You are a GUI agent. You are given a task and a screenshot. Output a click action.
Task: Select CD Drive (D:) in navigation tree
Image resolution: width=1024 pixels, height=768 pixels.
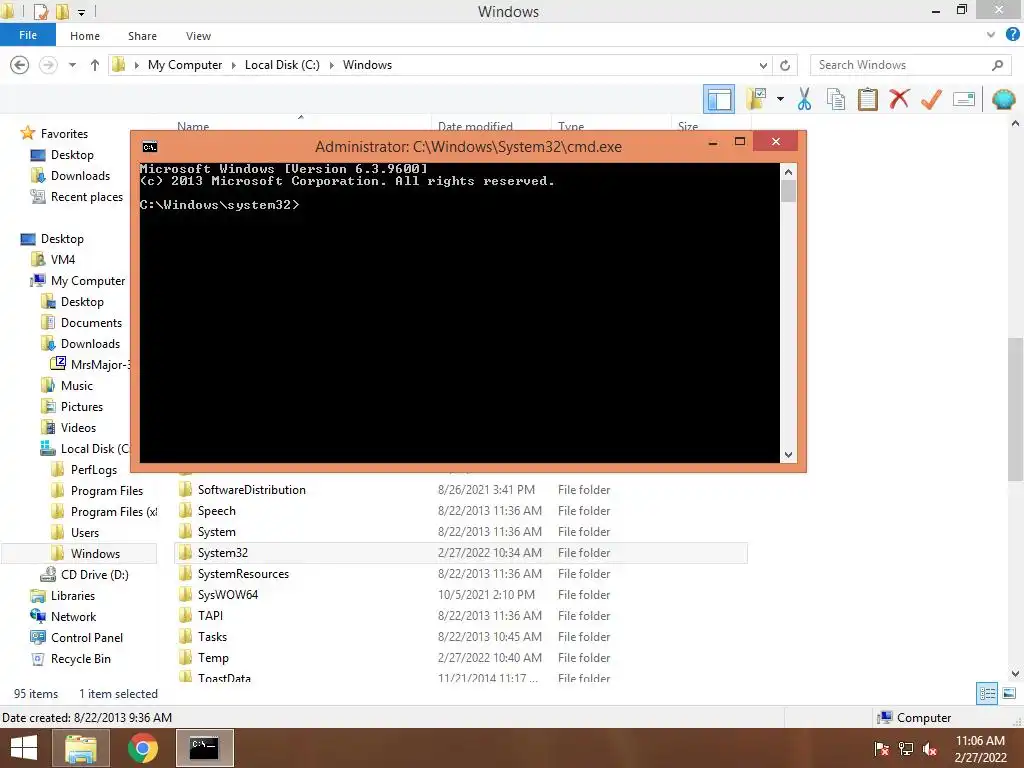(94, 574)
